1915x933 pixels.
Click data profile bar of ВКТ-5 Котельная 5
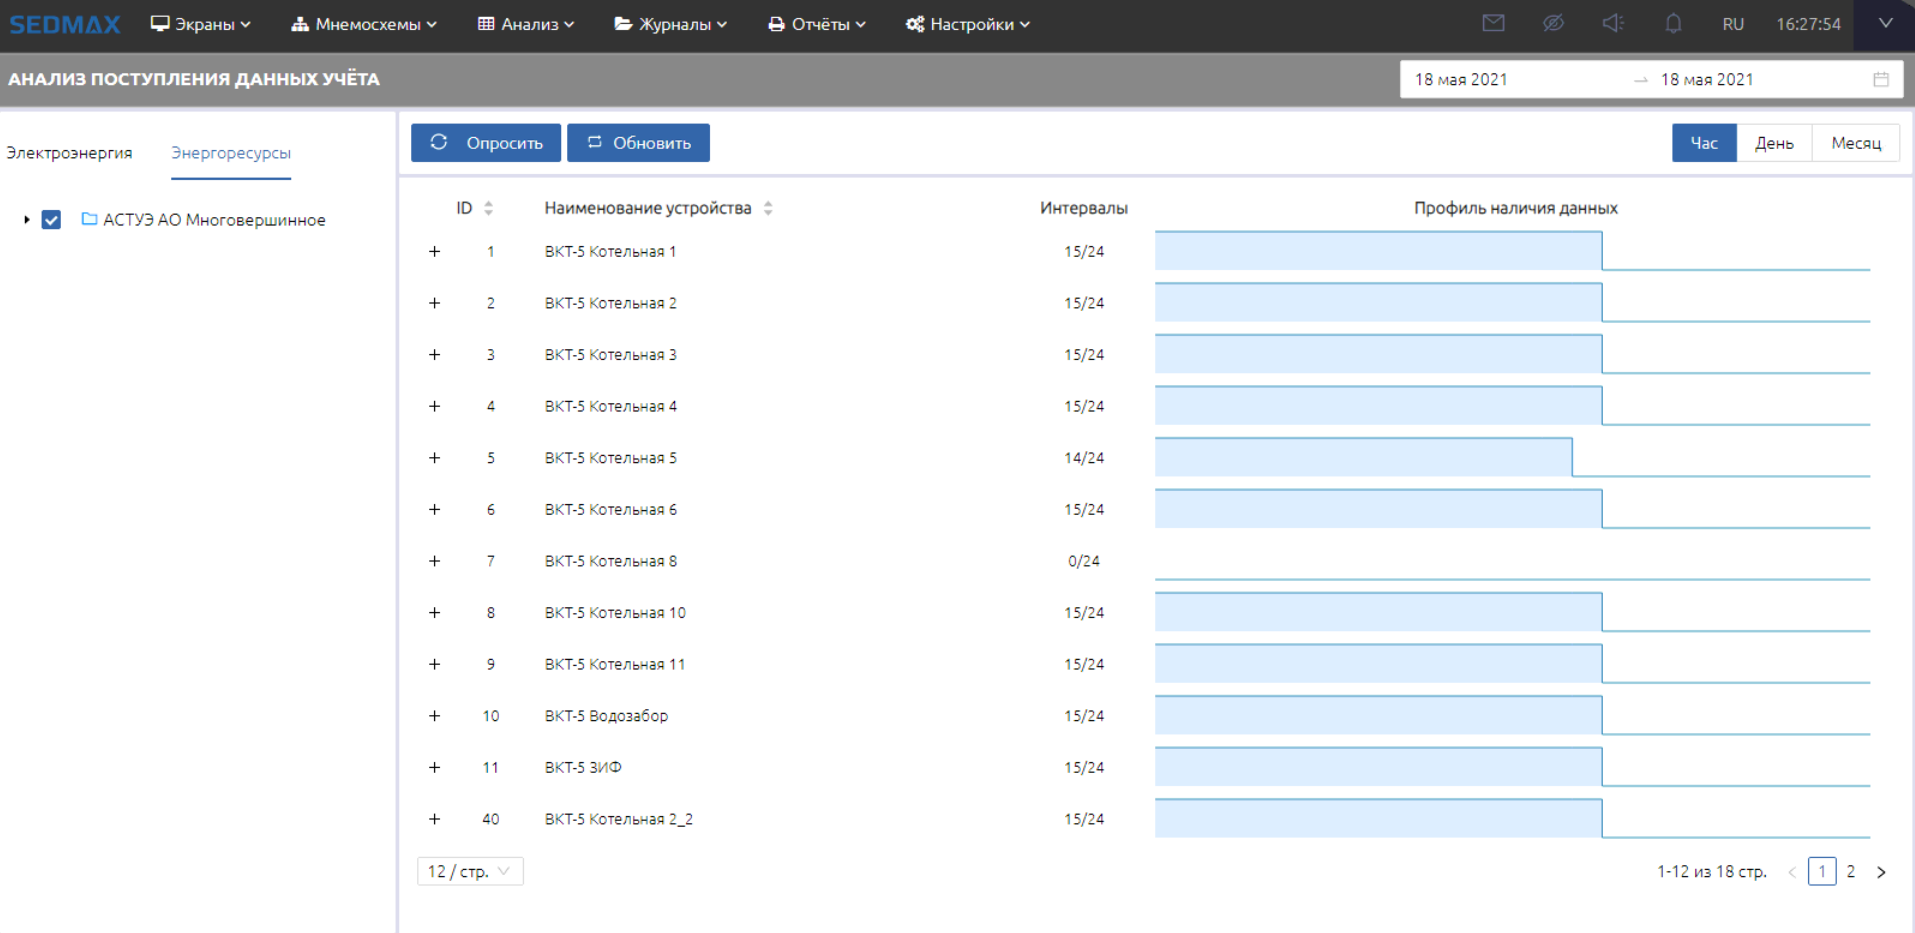(x=1363, y=458)
